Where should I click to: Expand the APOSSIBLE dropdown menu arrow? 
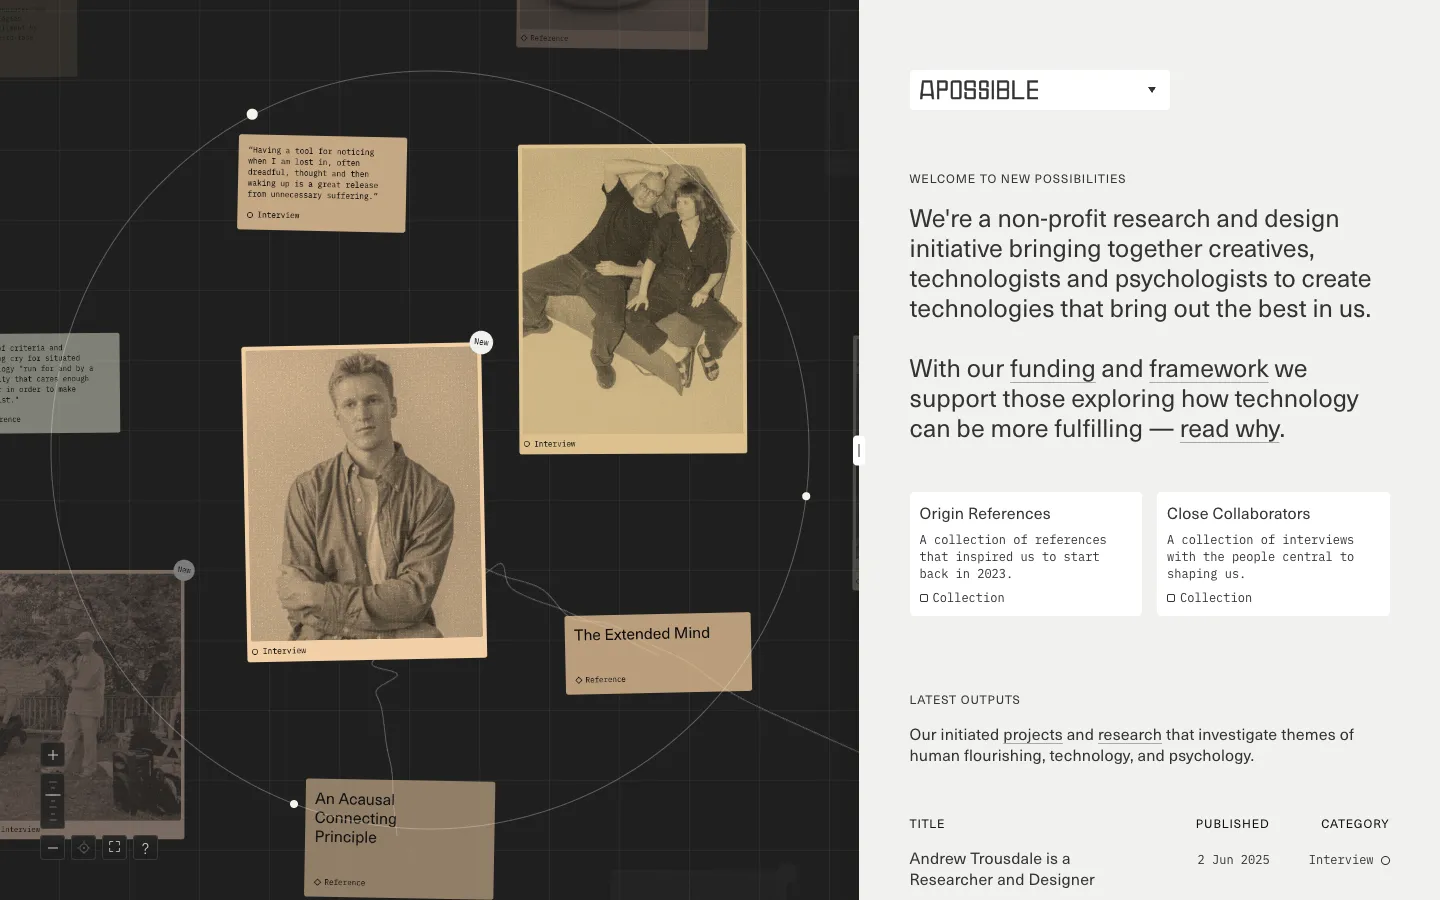[x=1151, y=90]
